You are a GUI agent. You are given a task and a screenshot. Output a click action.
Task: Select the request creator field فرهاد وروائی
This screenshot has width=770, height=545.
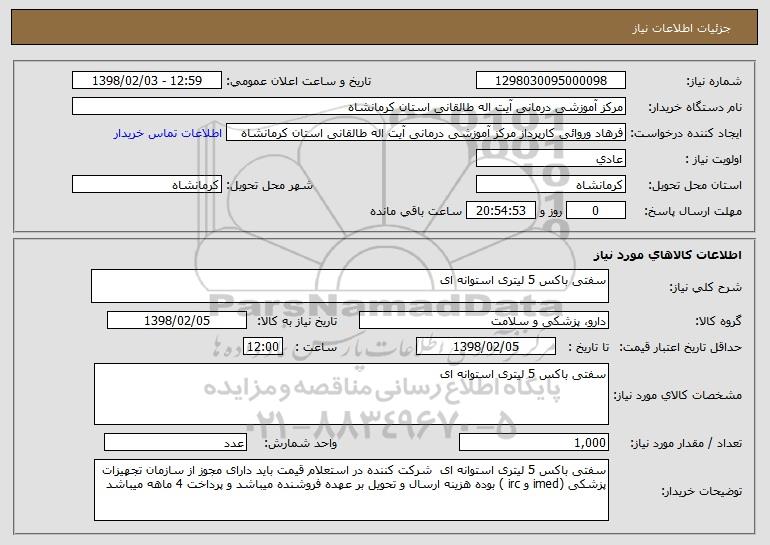pos(426,133)
